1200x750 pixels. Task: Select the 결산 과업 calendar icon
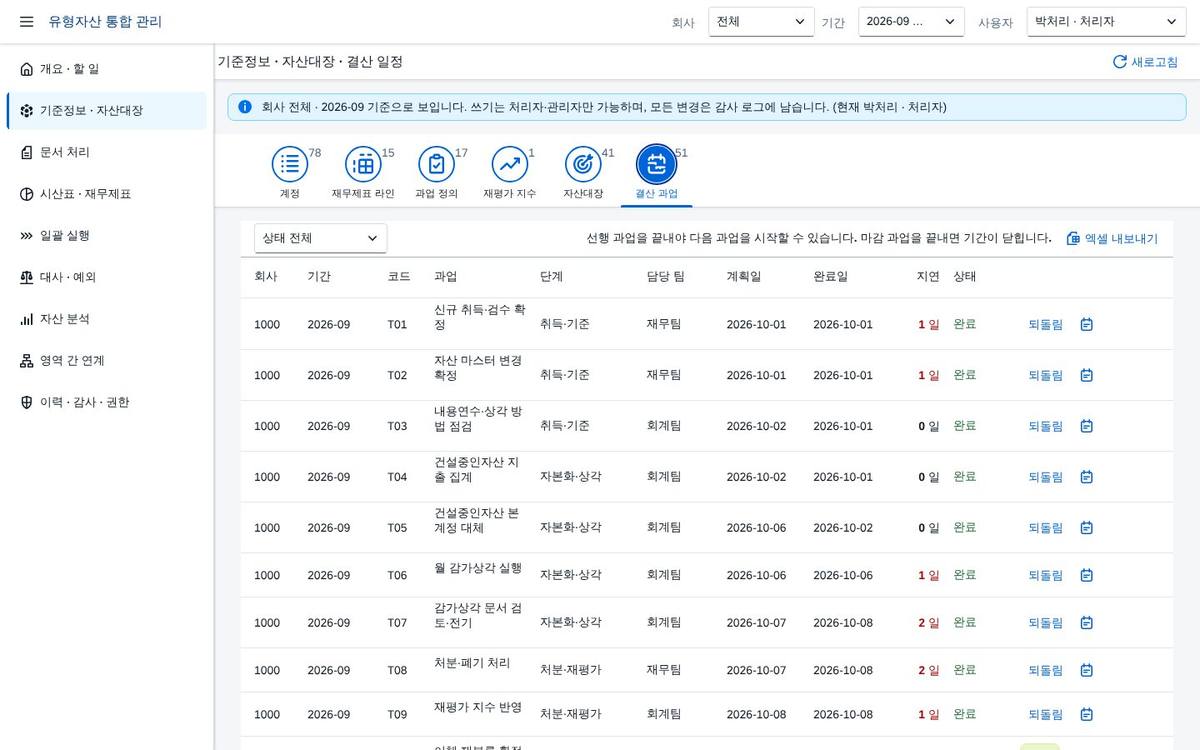pyautogui.click(x=657, y=164)
